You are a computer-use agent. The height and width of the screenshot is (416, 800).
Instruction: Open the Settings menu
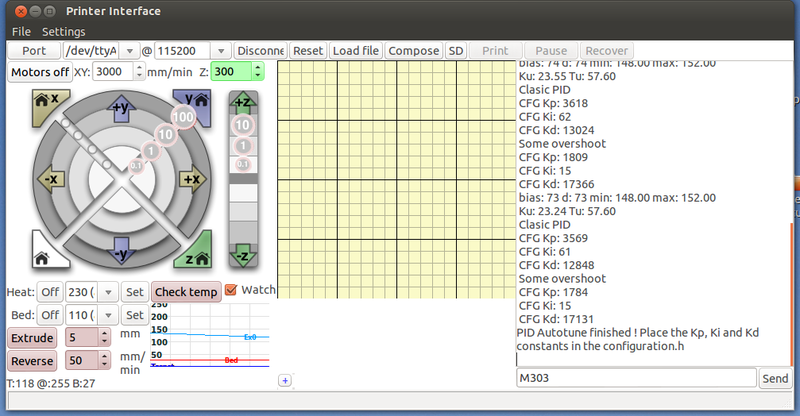coord(63,32)
